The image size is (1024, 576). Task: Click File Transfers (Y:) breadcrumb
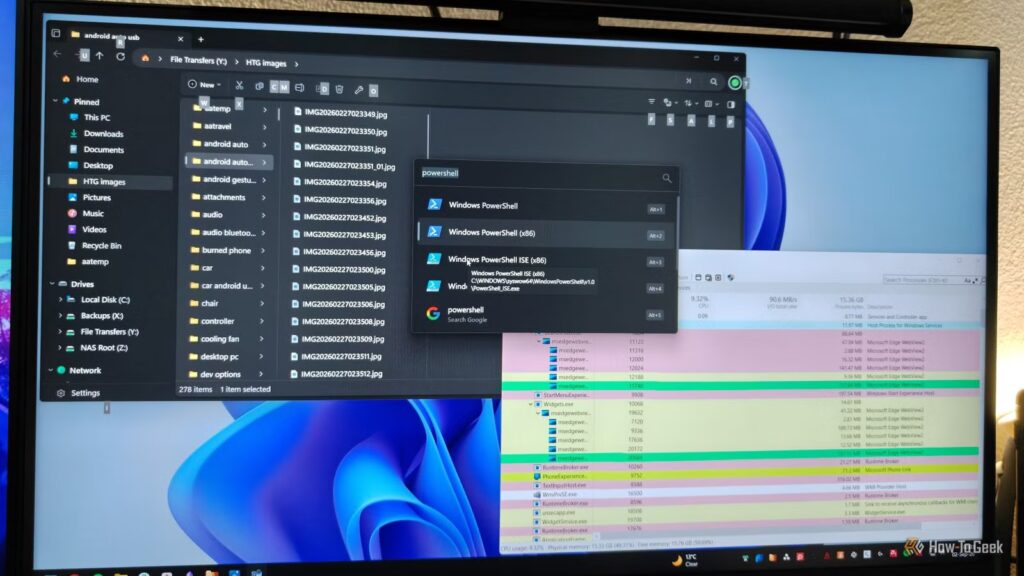[x=199, y=61]
